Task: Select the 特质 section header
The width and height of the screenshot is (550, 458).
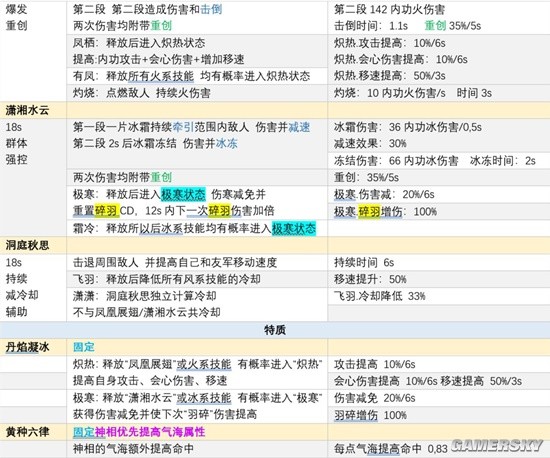Action: [275, 330]
